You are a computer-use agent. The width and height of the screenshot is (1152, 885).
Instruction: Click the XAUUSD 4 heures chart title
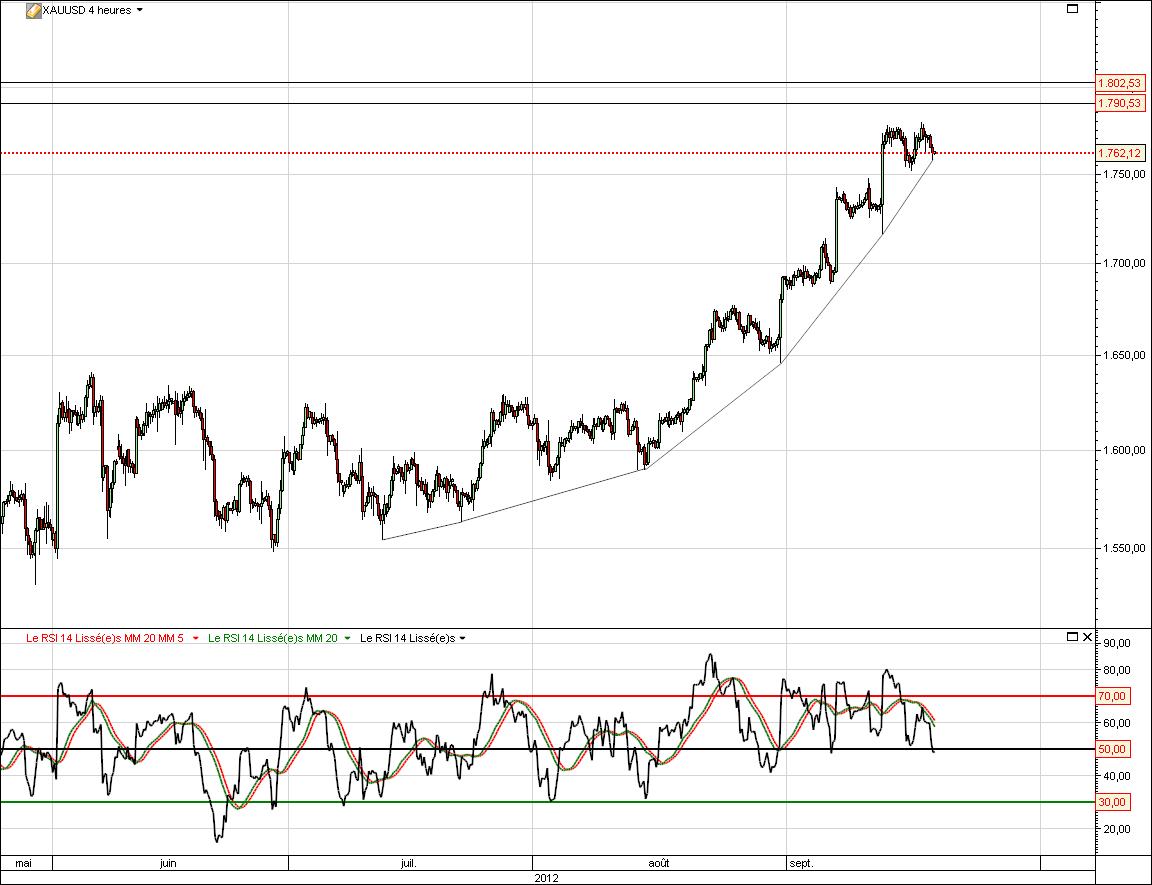pyautogui.click(x=87, y=10)
